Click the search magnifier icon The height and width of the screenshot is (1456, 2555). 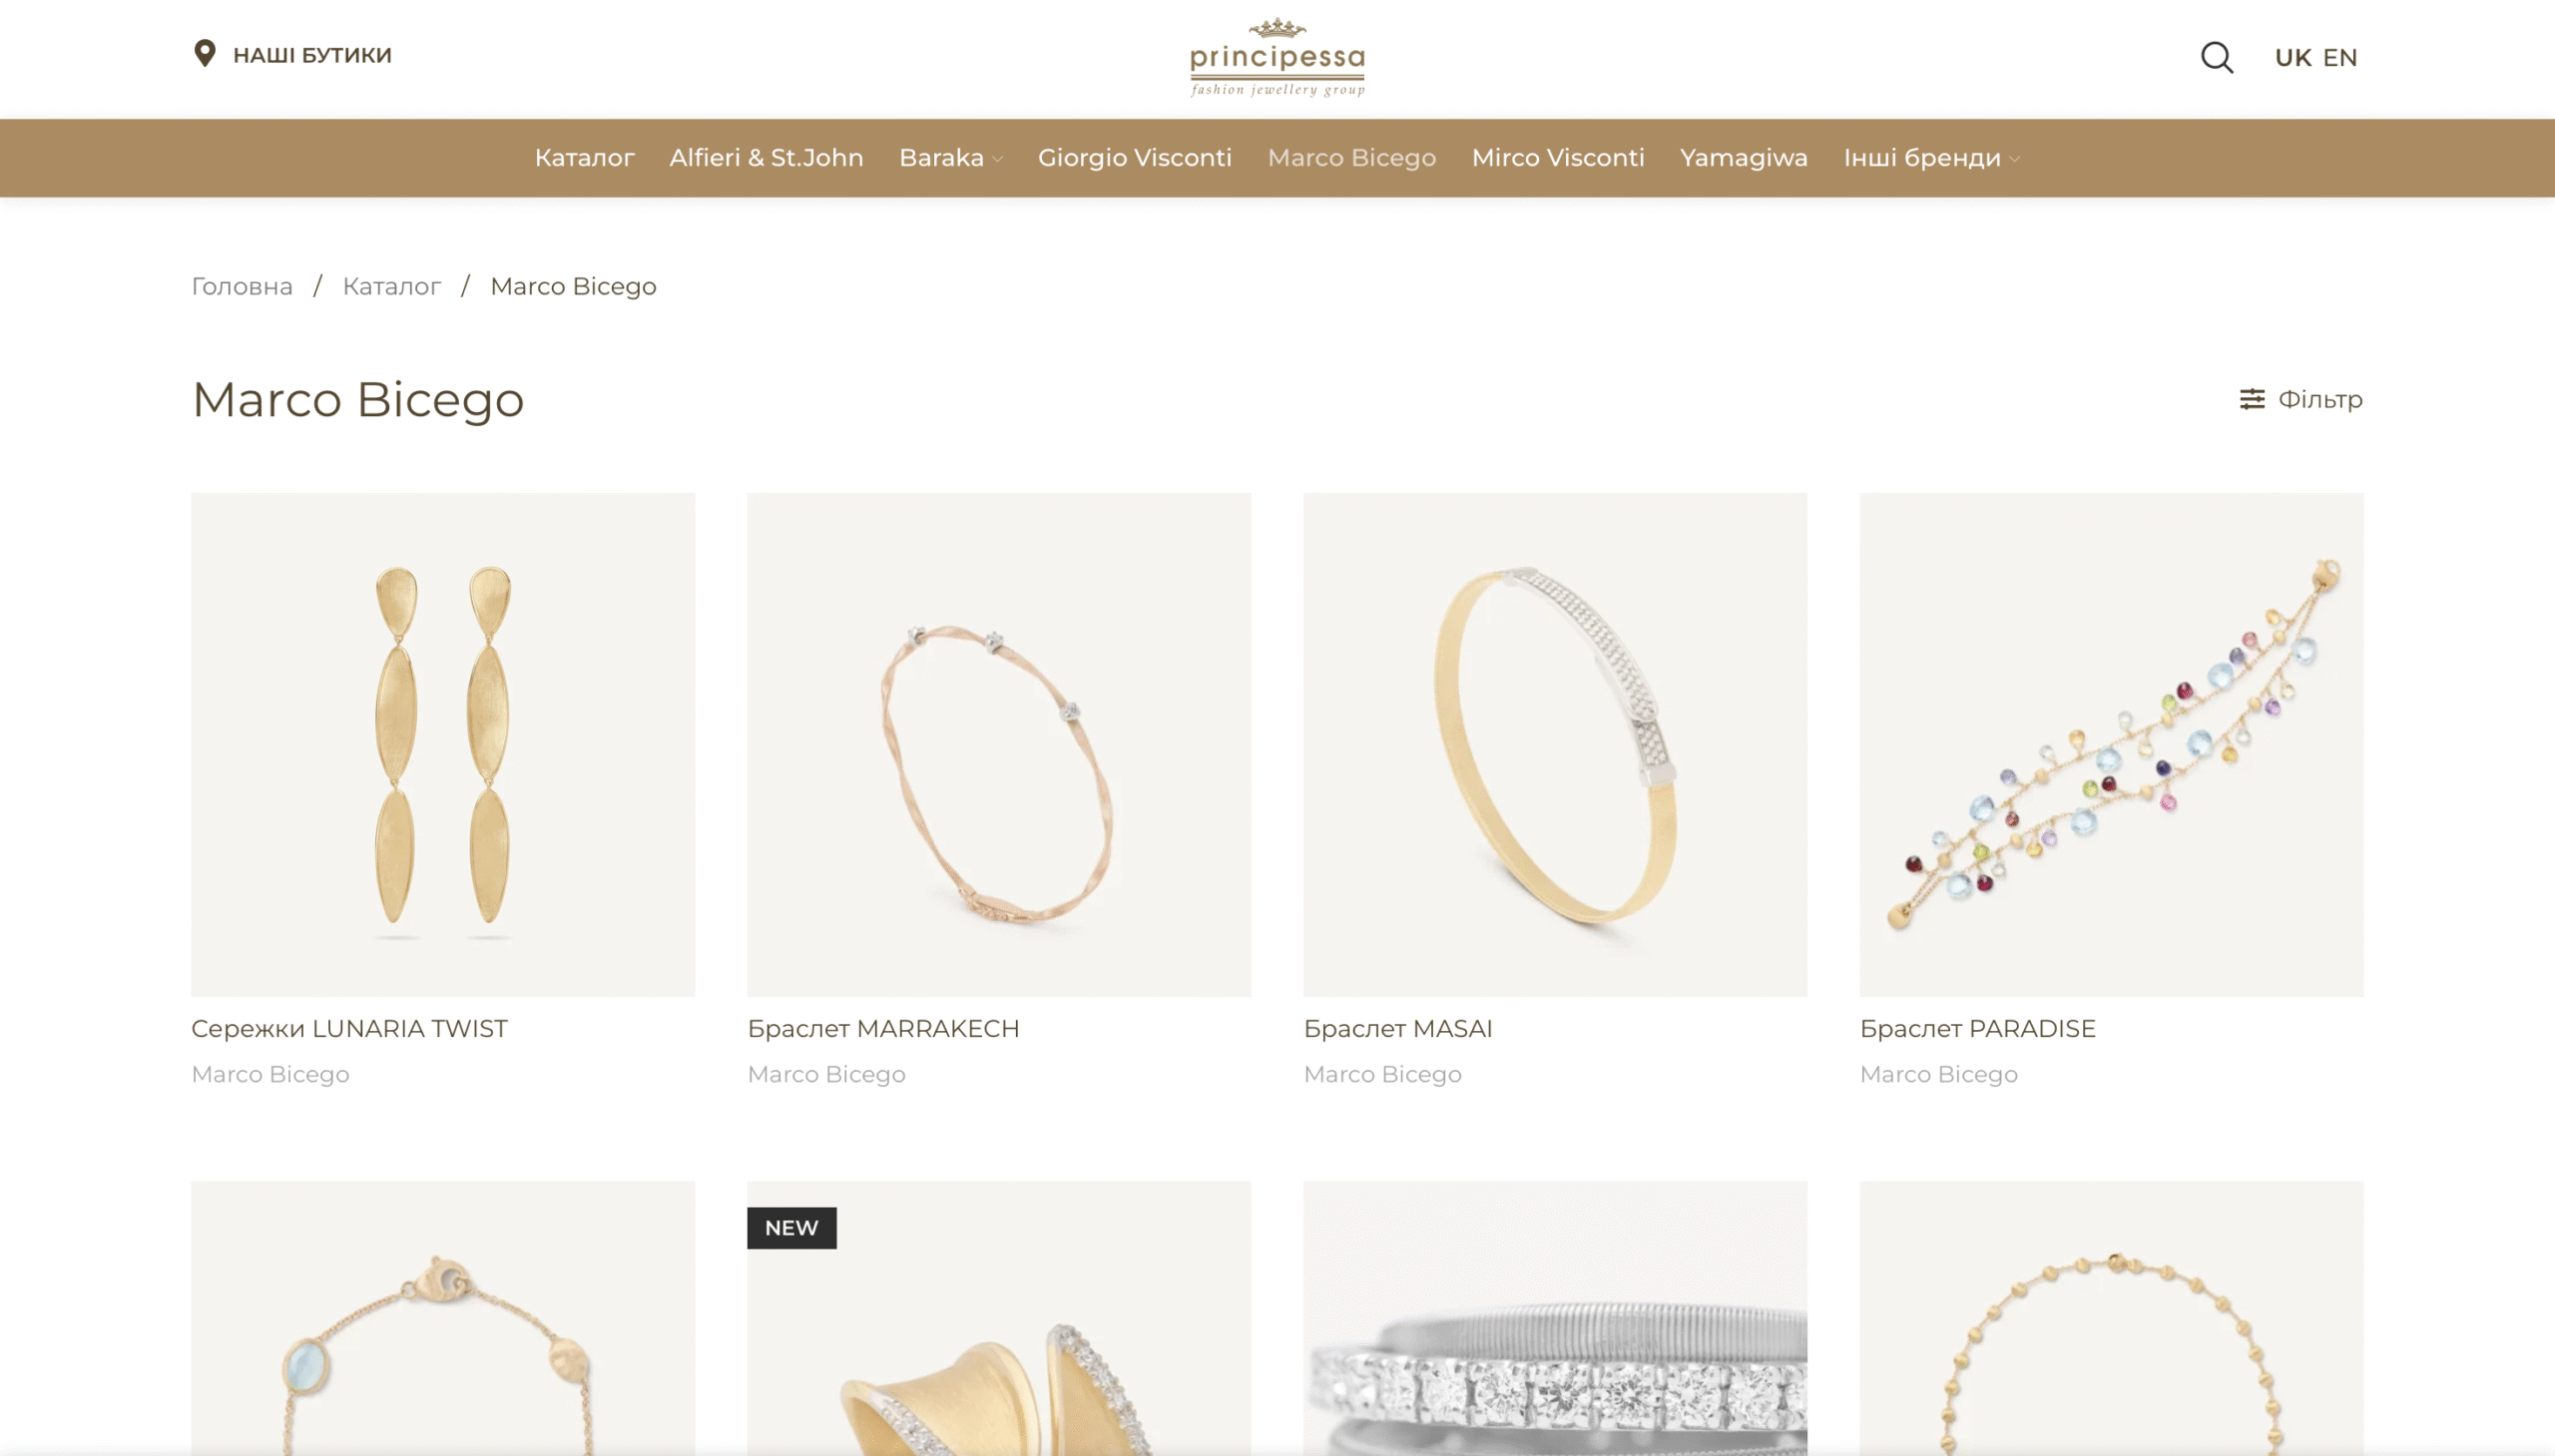coord(2216,57)
